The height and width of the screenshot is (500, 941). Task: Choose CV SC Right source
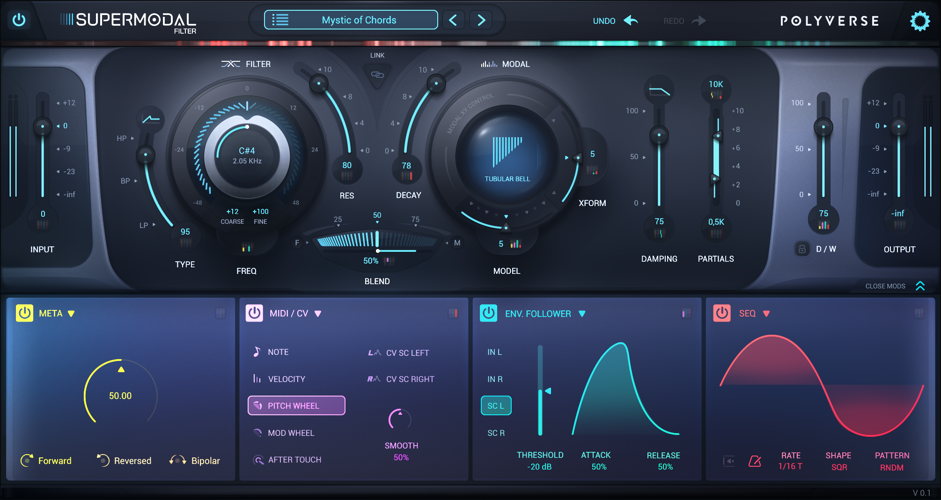point(401,379)
